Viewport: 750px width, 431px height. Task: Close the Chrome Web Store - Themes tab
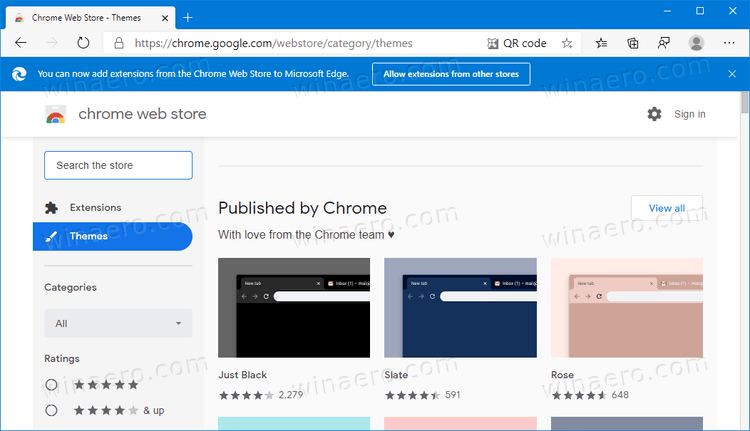(165, 18)
